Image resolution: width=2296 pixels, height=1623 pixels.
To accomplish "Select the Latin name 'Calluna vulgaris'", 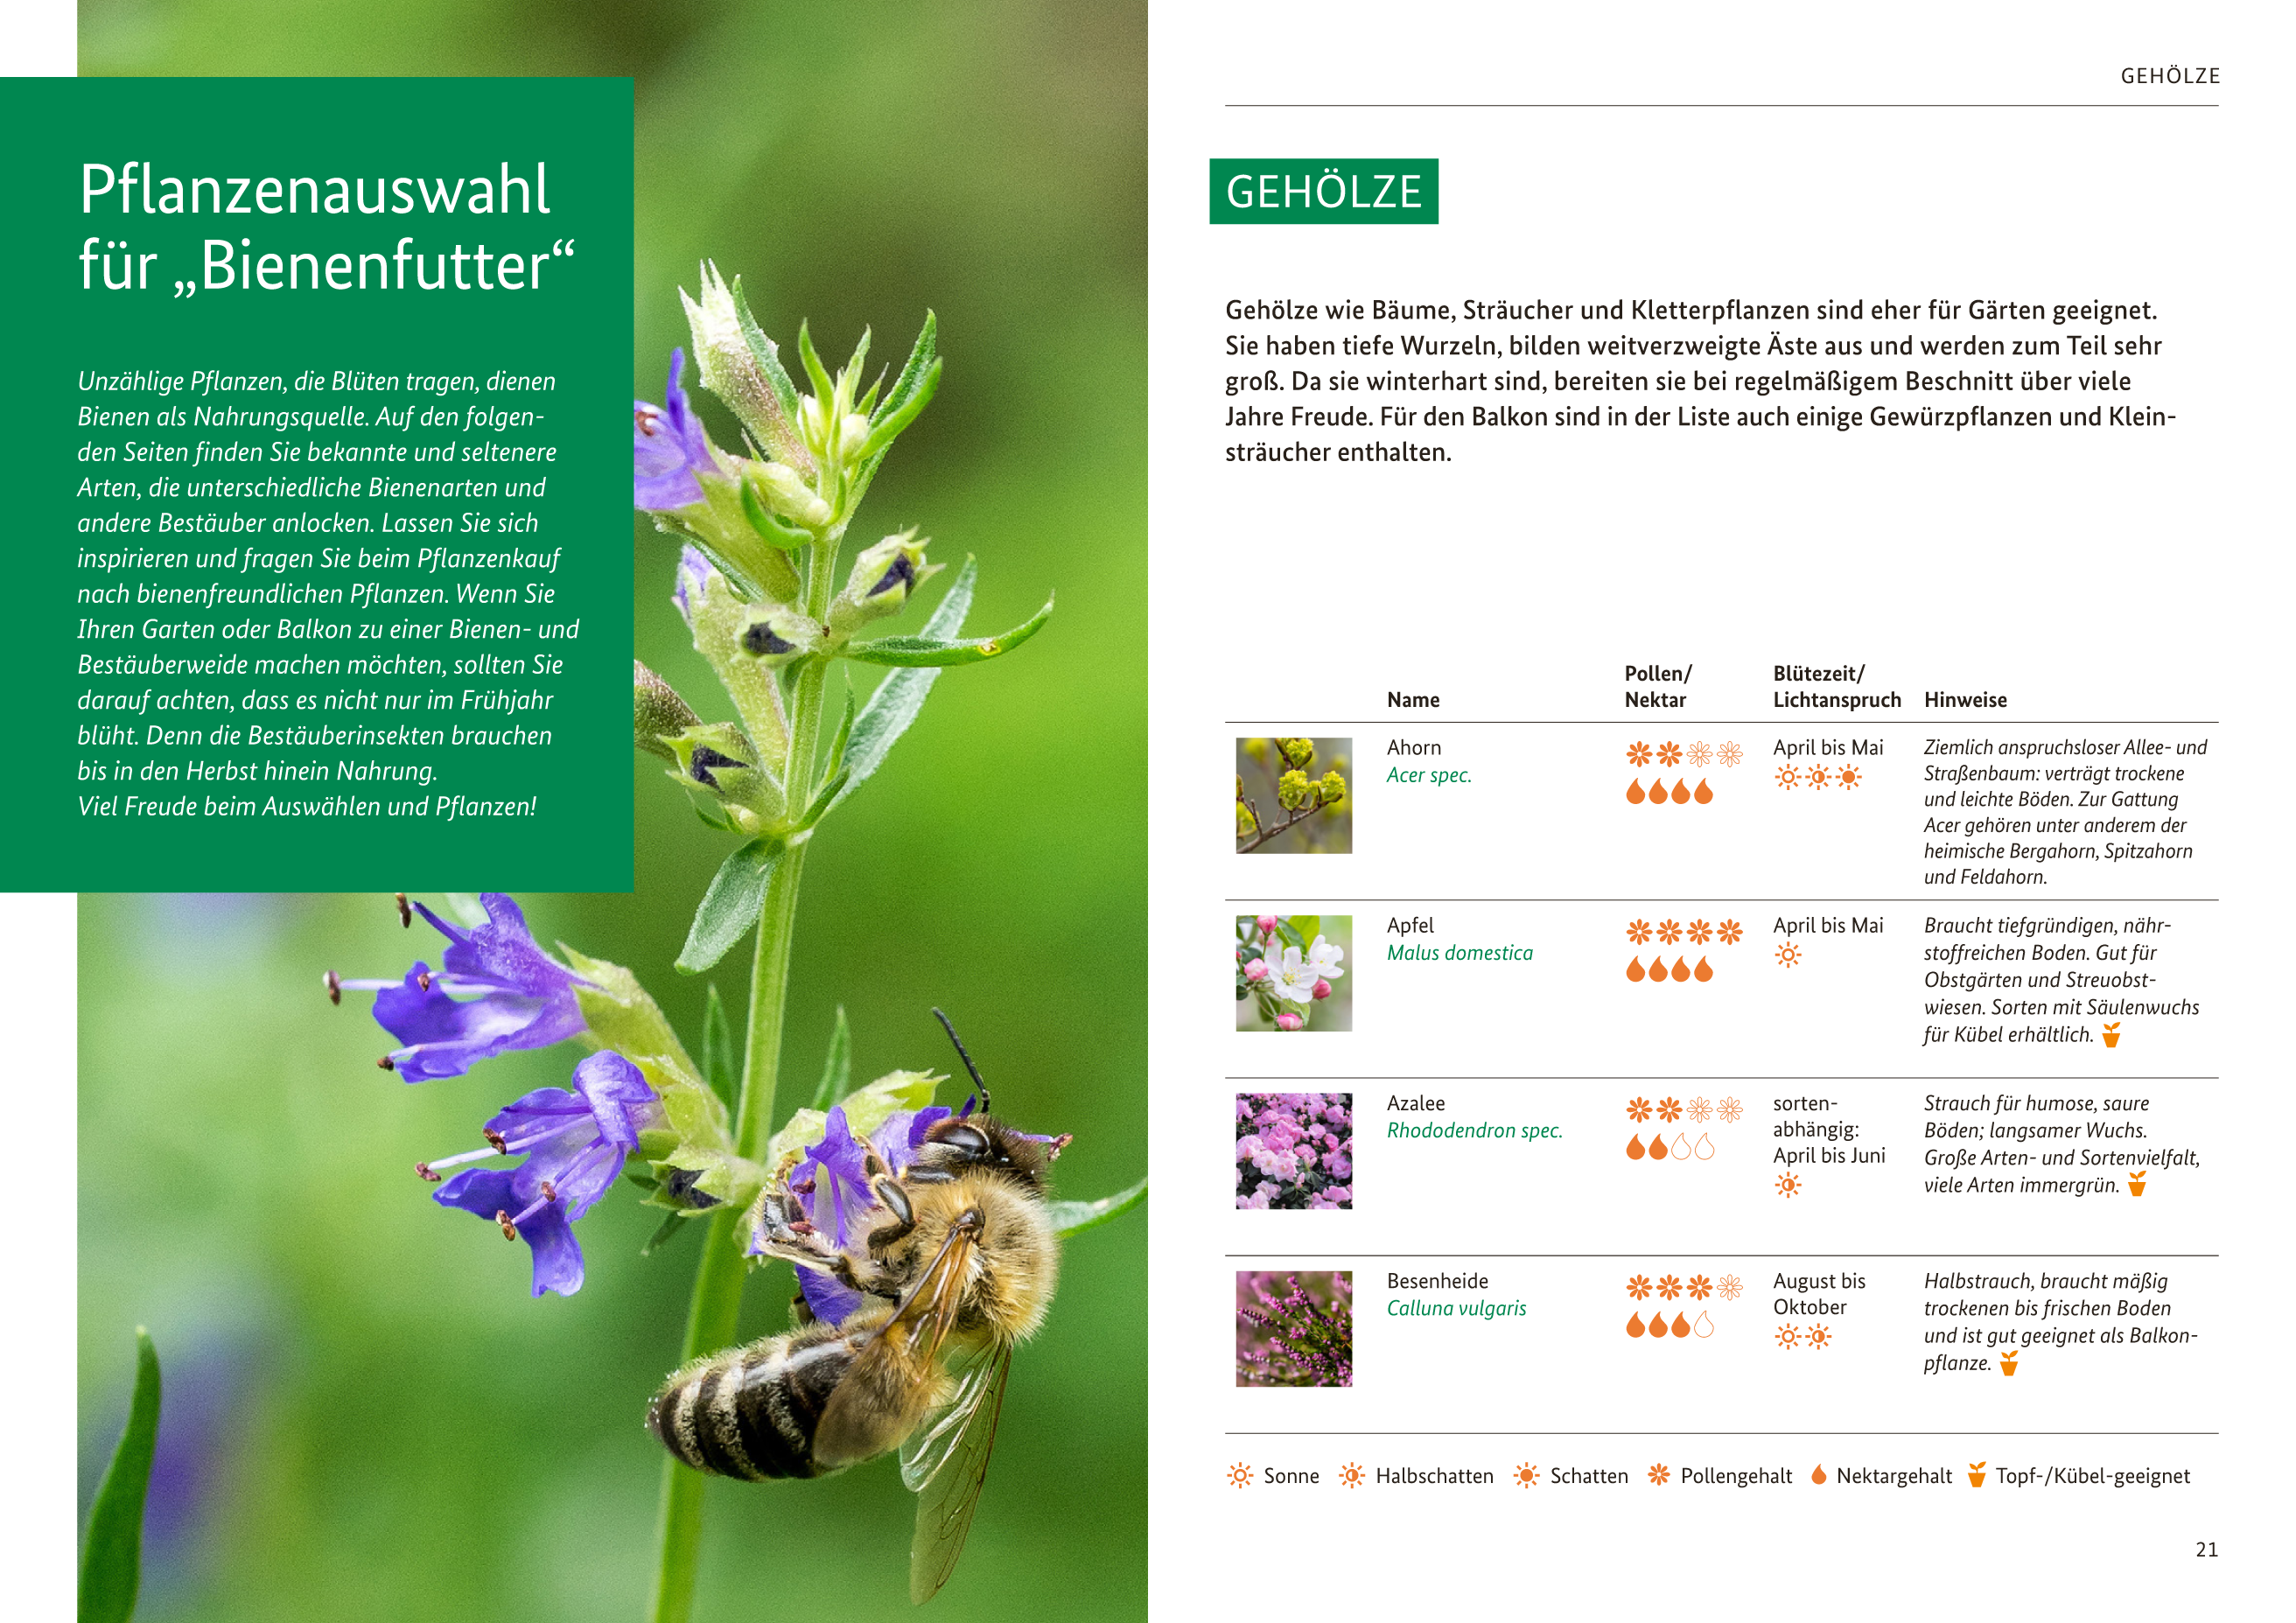I will 1457,1308.
